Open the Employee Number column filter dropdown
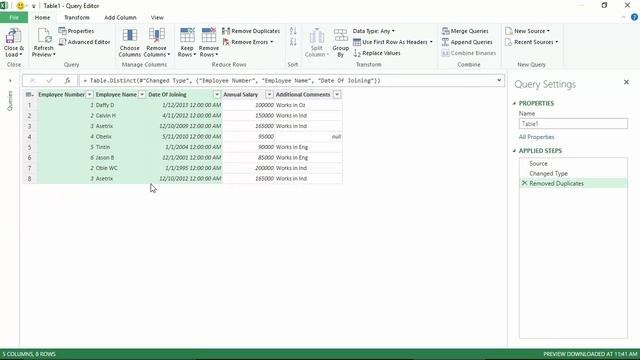The width and height of the screenshot is (640, 360). tap(89, 95)
